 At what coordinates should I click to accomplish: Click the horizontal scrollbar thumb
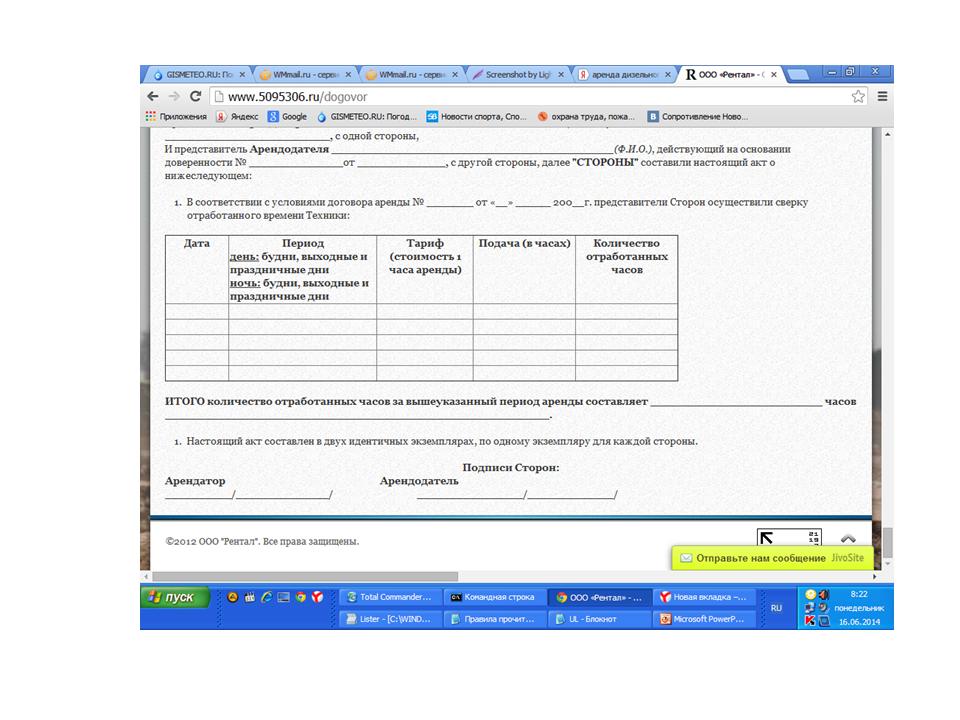(x=305, y=577)
